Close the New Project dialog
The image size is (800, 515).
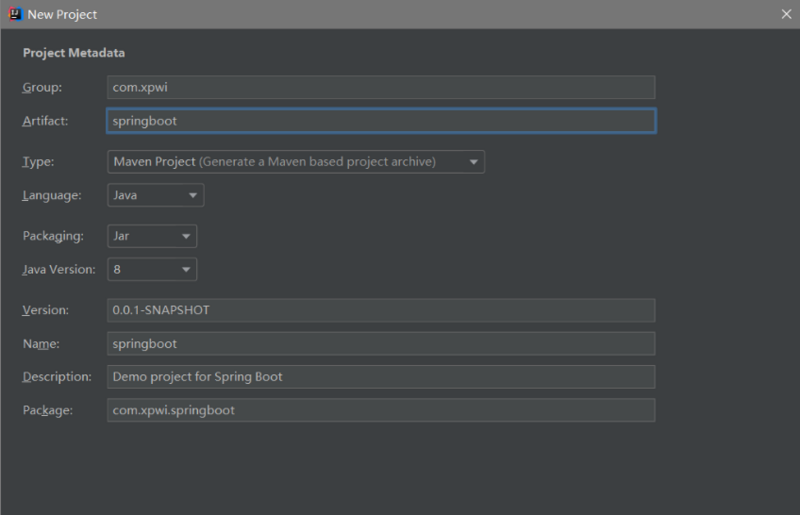point(786,14)
